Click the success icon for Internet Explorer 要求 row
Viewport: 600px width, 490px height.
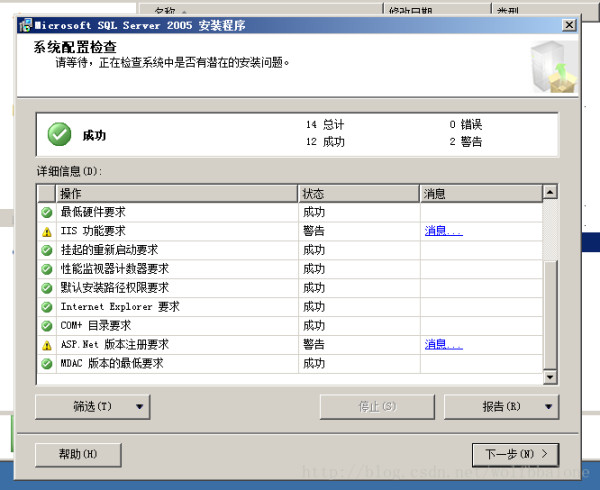coord(47,307)
